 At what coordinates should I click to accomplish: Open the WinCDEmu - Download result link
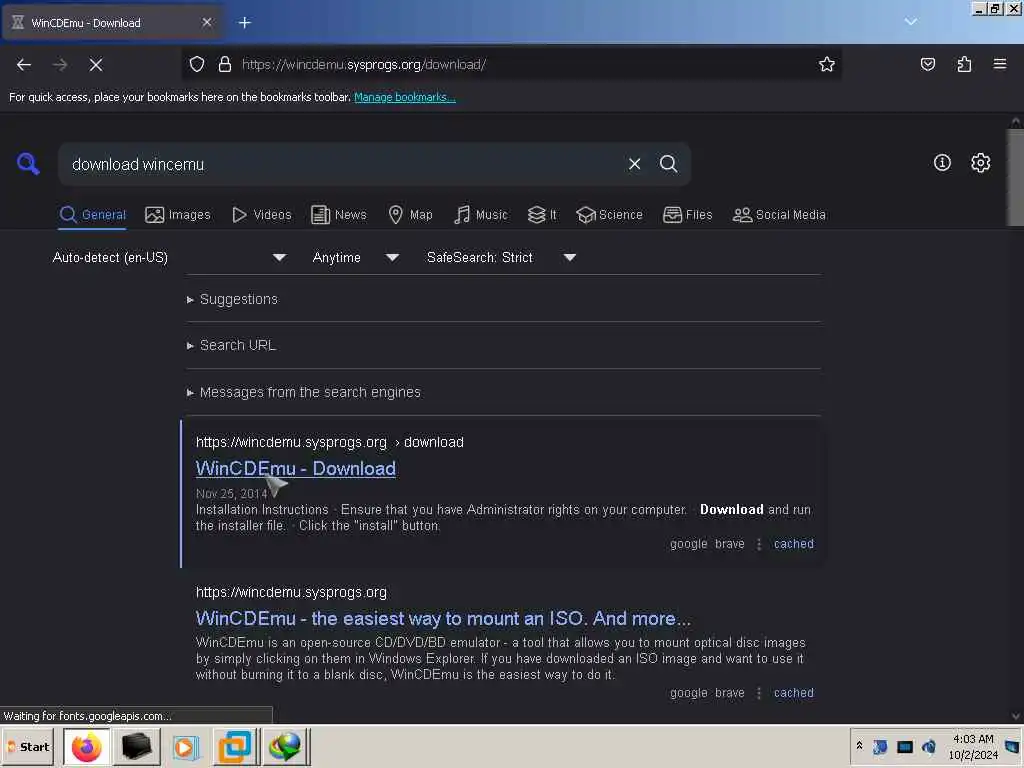pos(296,469)
